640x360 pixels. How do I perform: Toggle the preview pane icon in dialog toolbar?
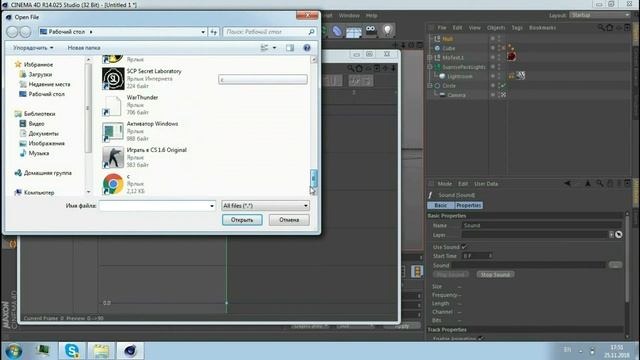point(290,48)
